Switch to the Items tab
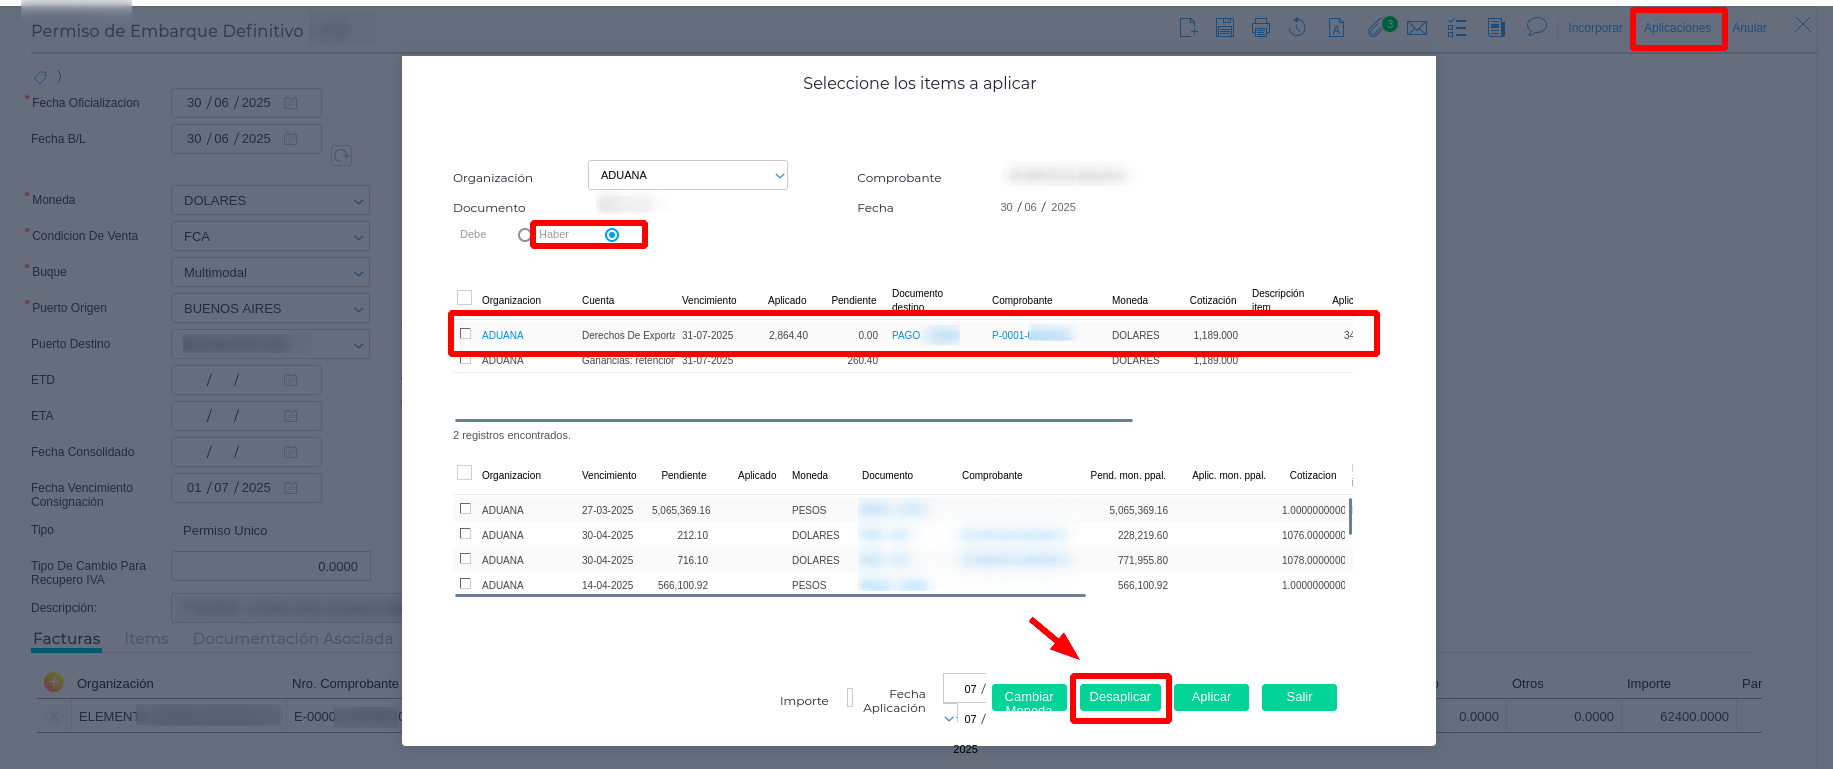1833x769 pixels. 146,638
